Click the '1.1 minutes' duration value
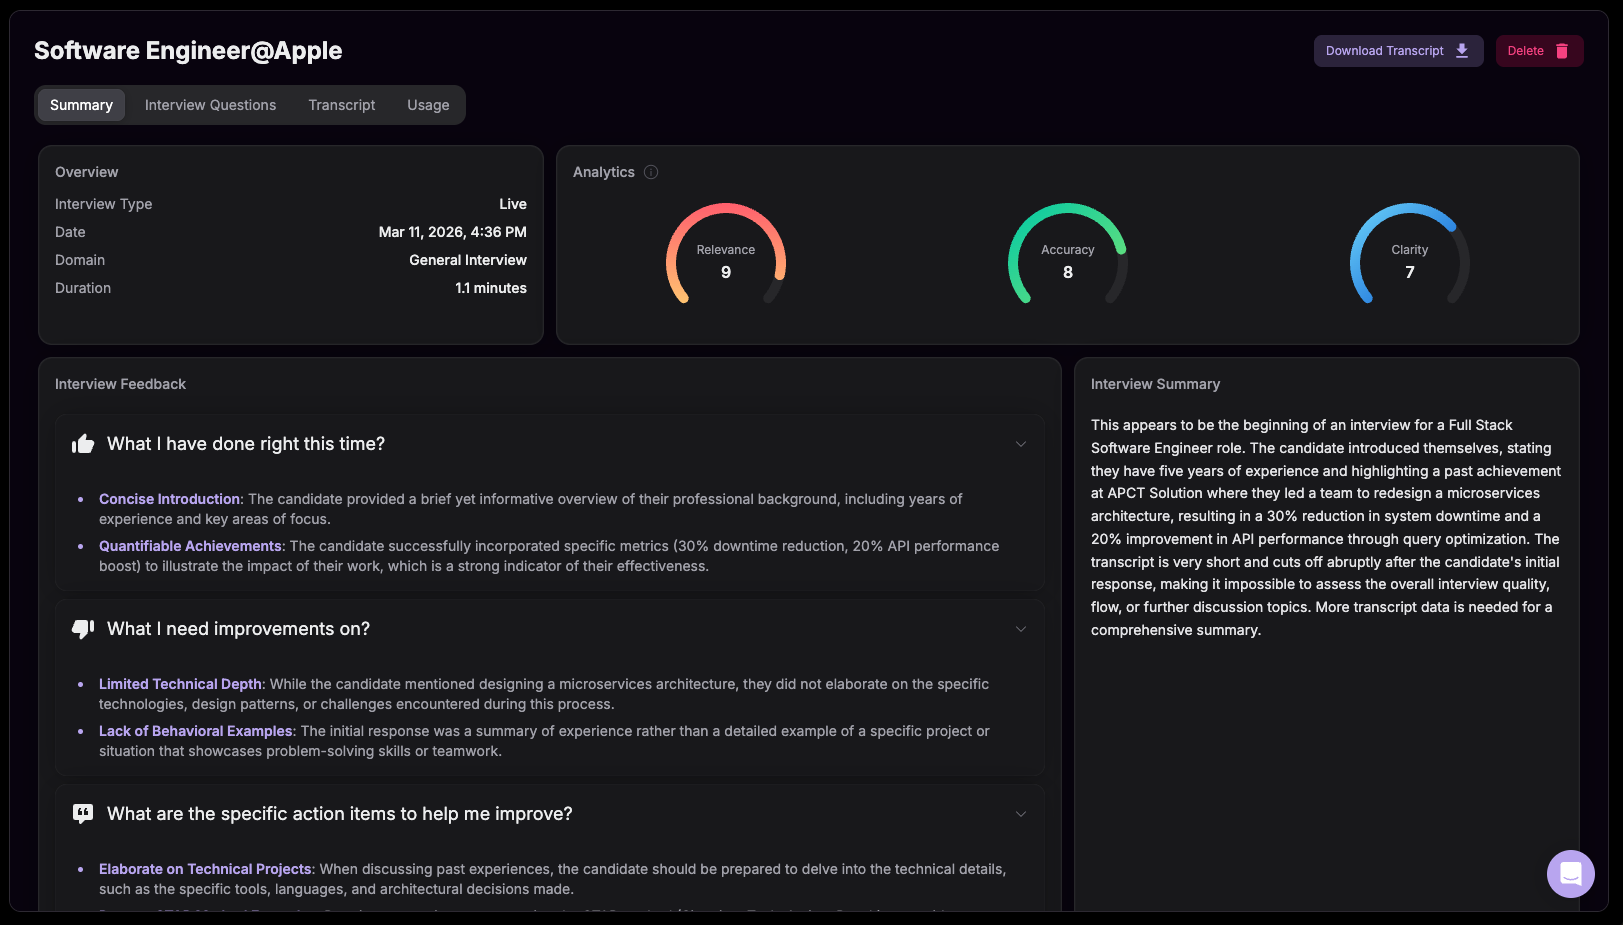This screenshot has width=1623, height=925. (491, 288)
